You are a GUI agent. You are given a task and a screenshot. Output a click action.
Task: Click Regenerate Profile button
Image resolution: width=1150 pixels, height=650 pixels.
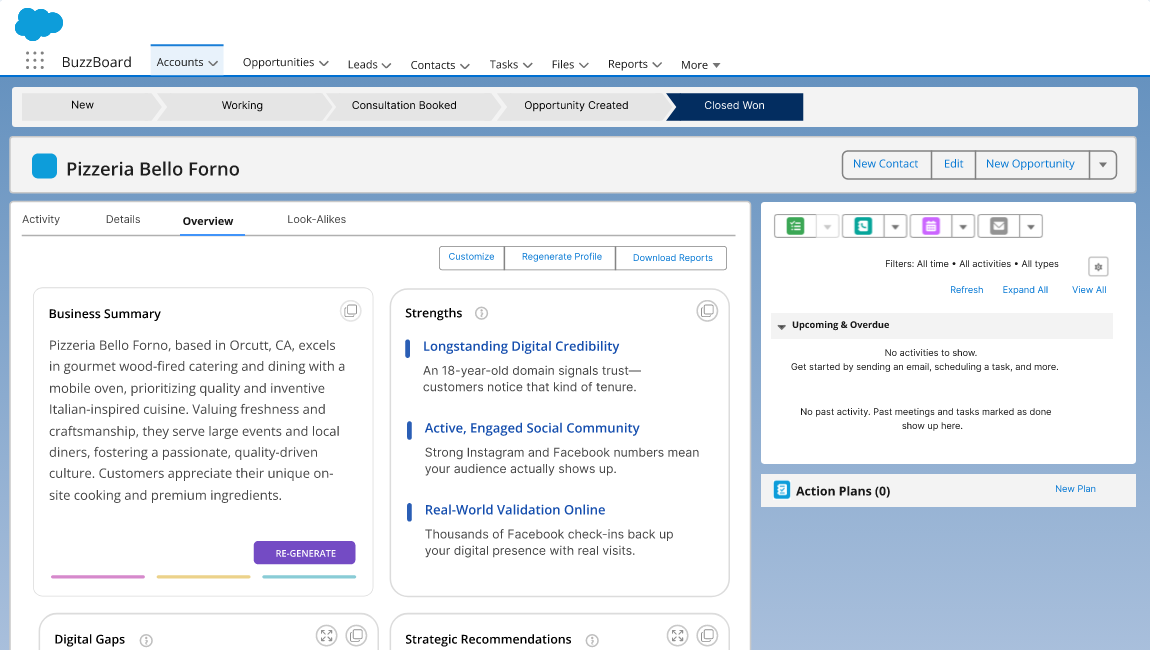pos(561,258)
